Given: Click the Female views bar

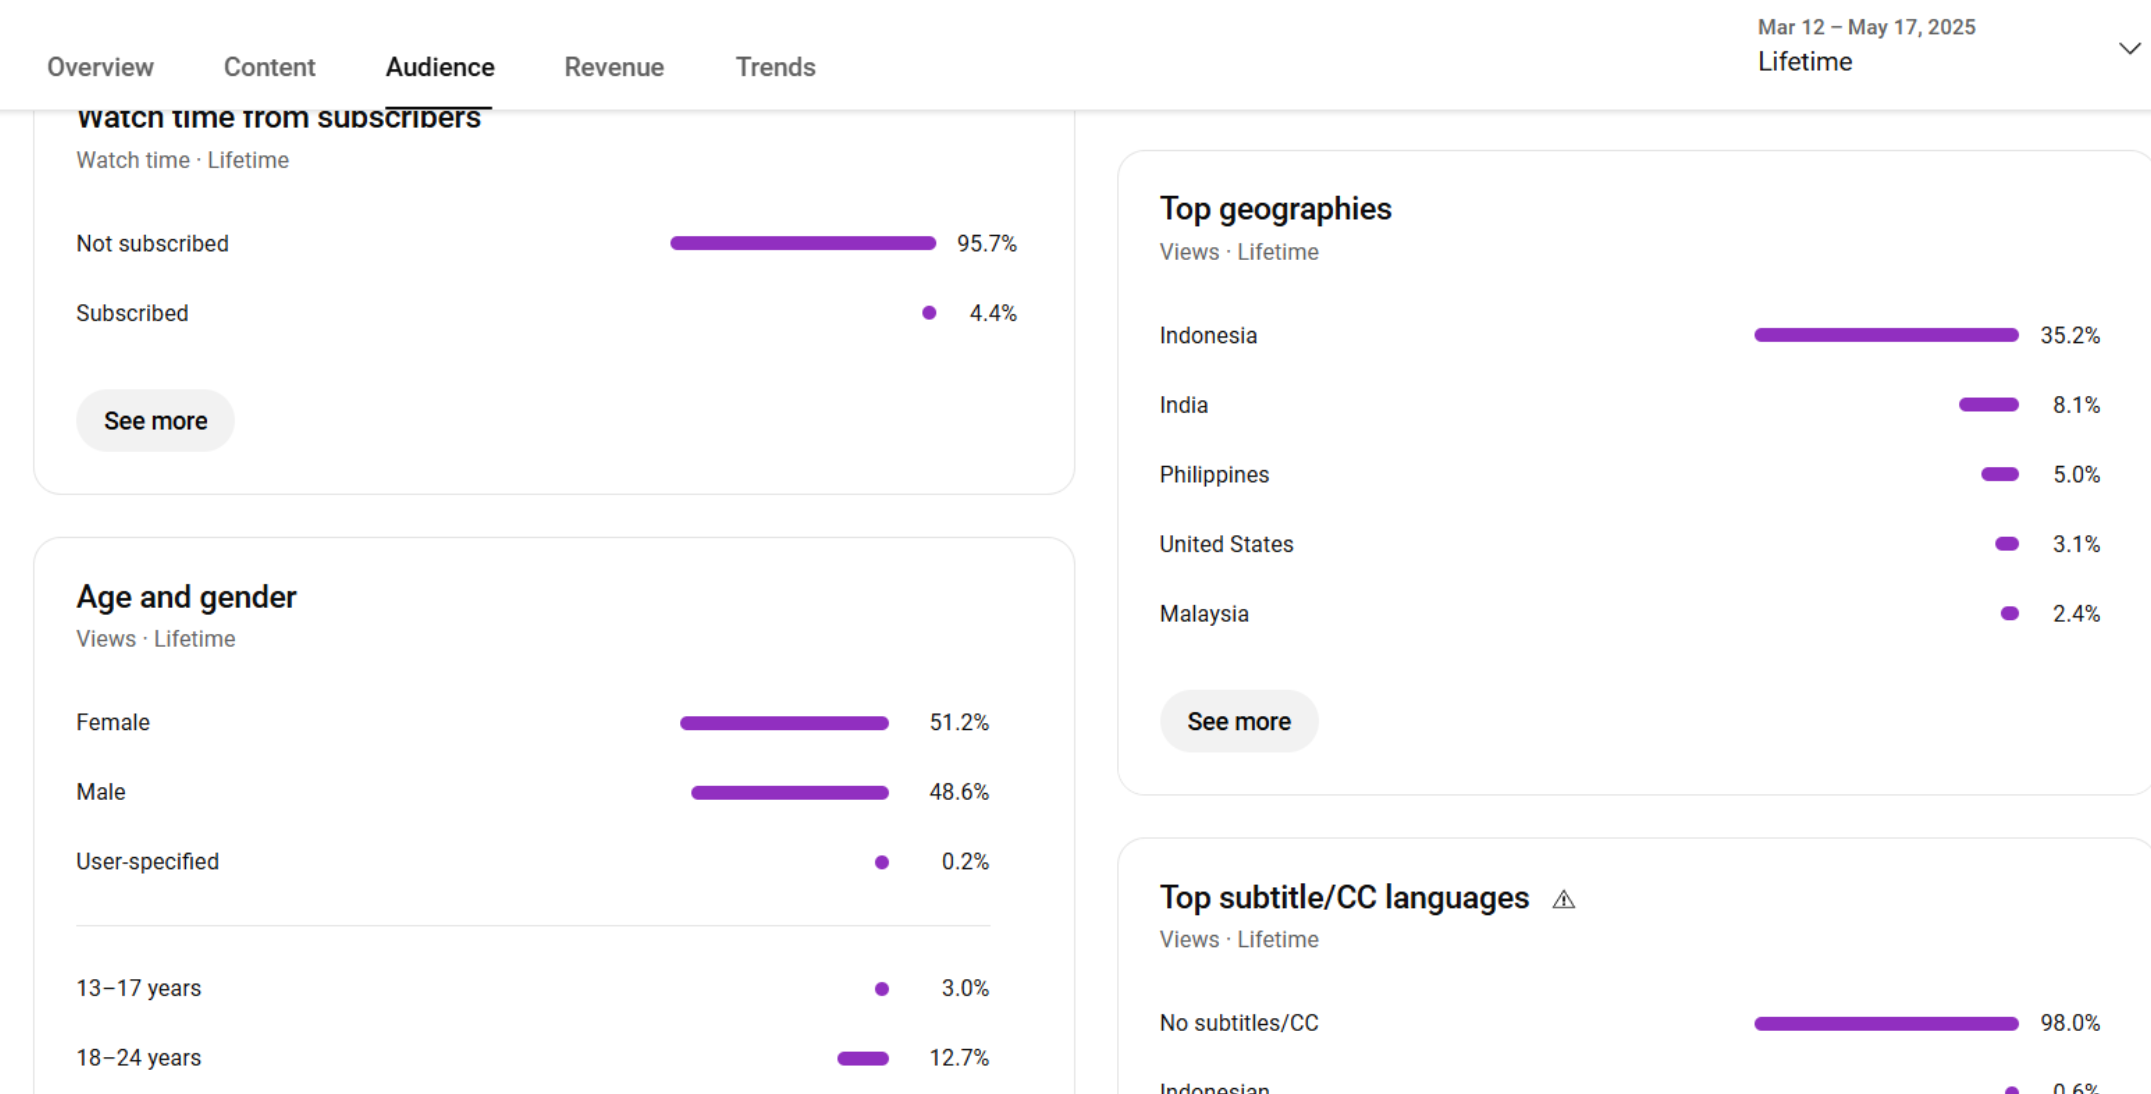Looking at the screenshot, I should click(x=783, y=723).
